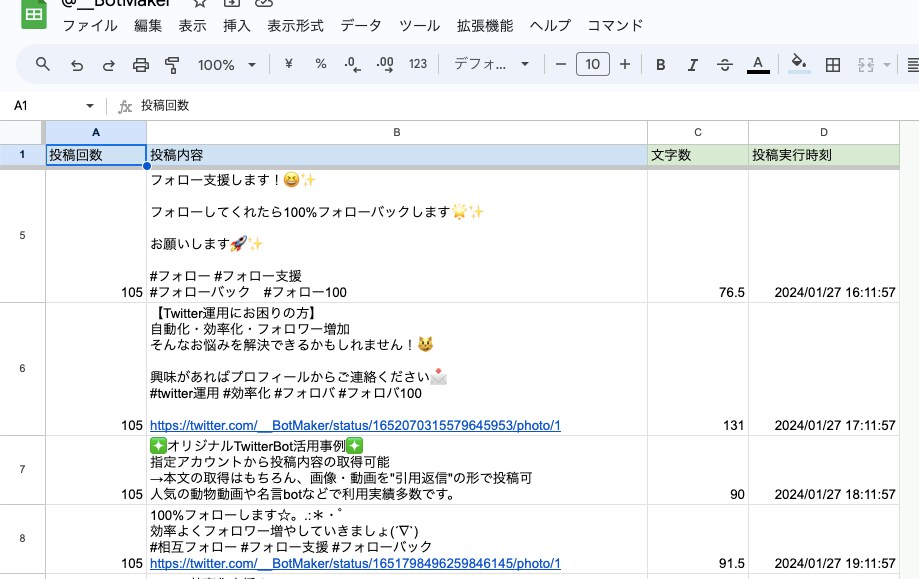Click the 文字数 header cell
The width and height of the screenshot is (919, 579).
[697, 155]
